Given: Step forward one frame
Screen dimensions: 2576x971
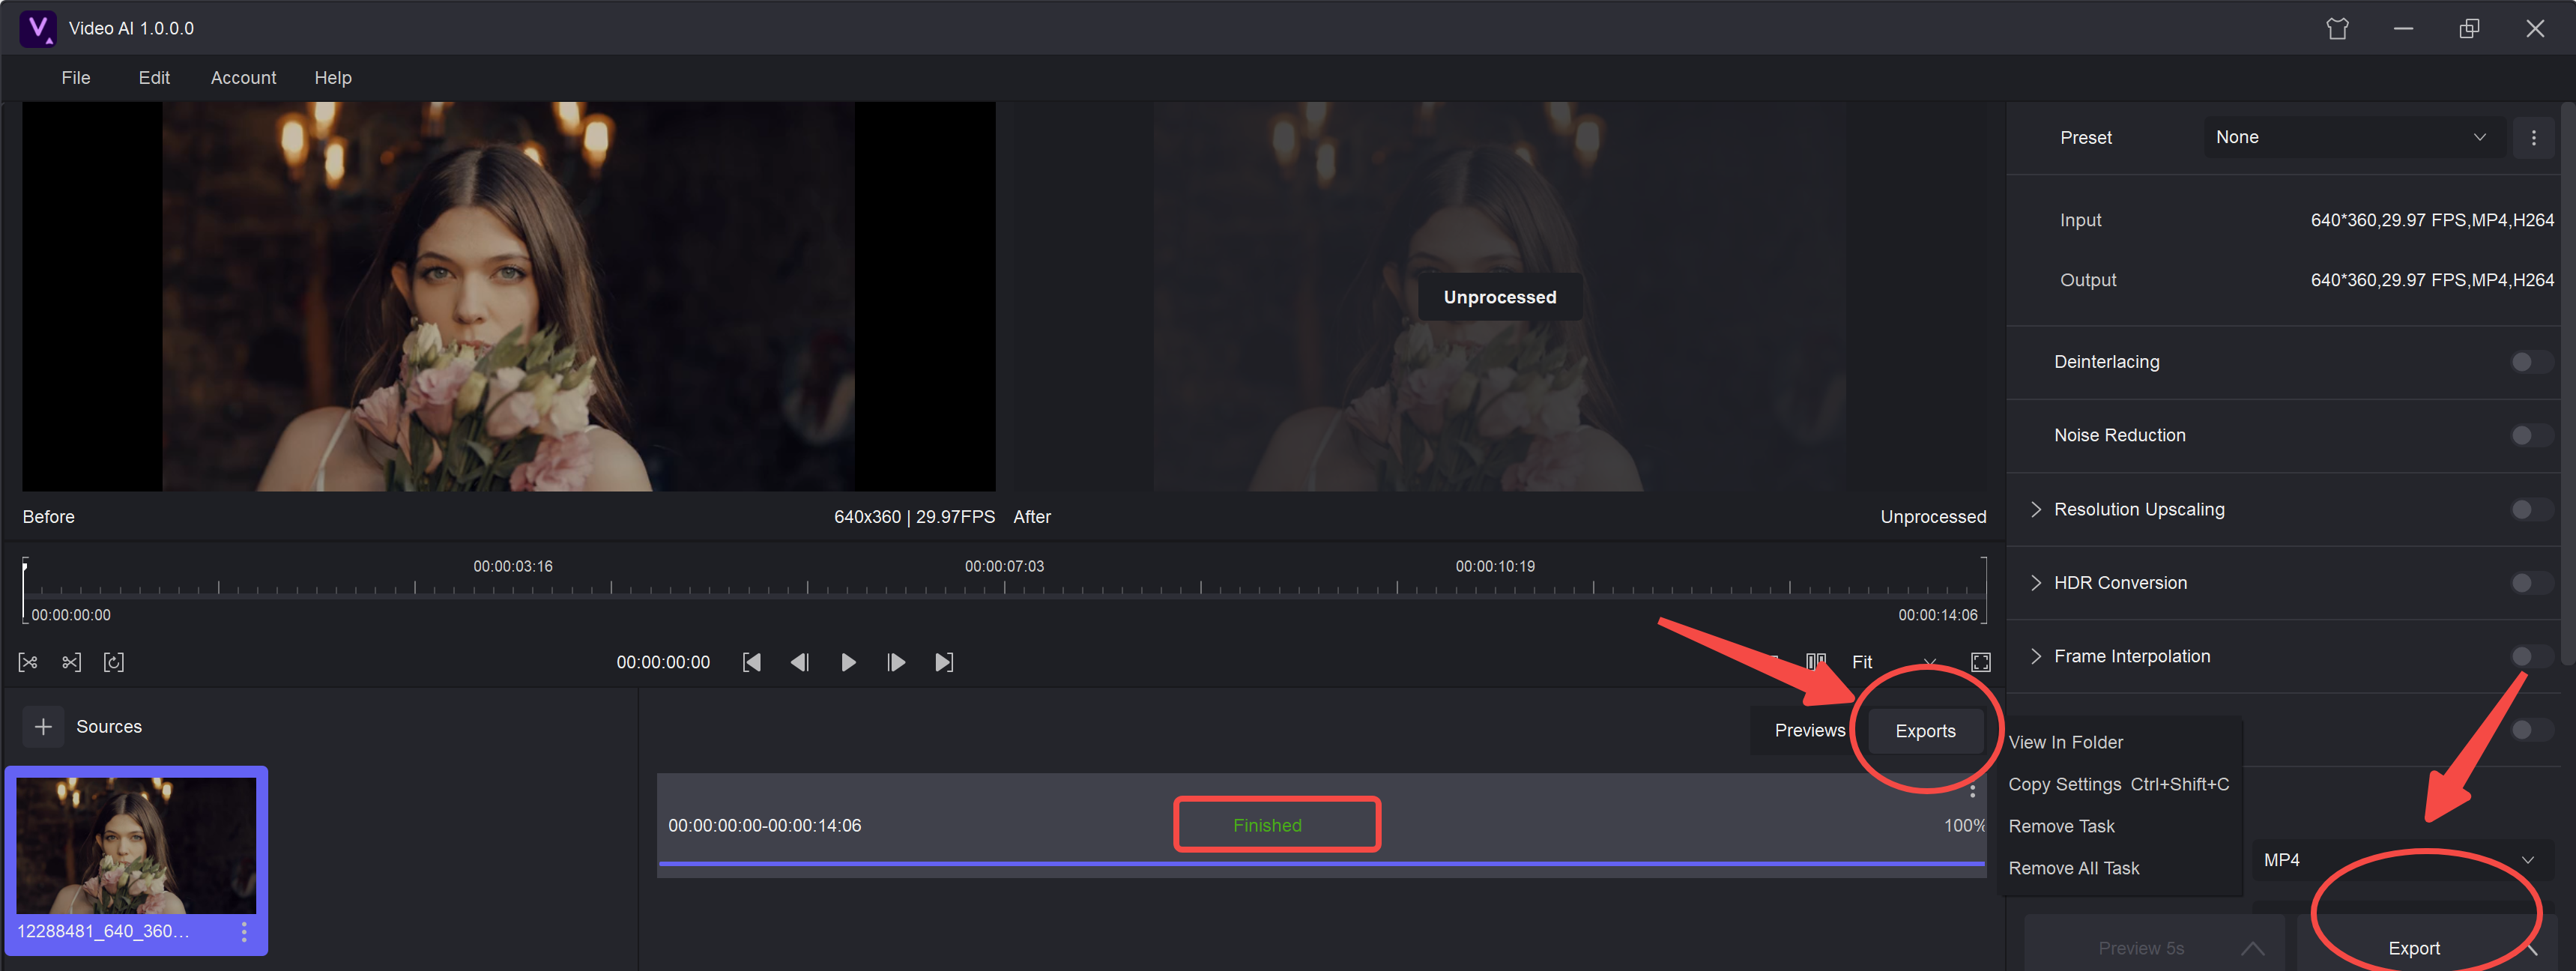Looking at the screenshot, I should pyautogui.click(x=896, y=662).
